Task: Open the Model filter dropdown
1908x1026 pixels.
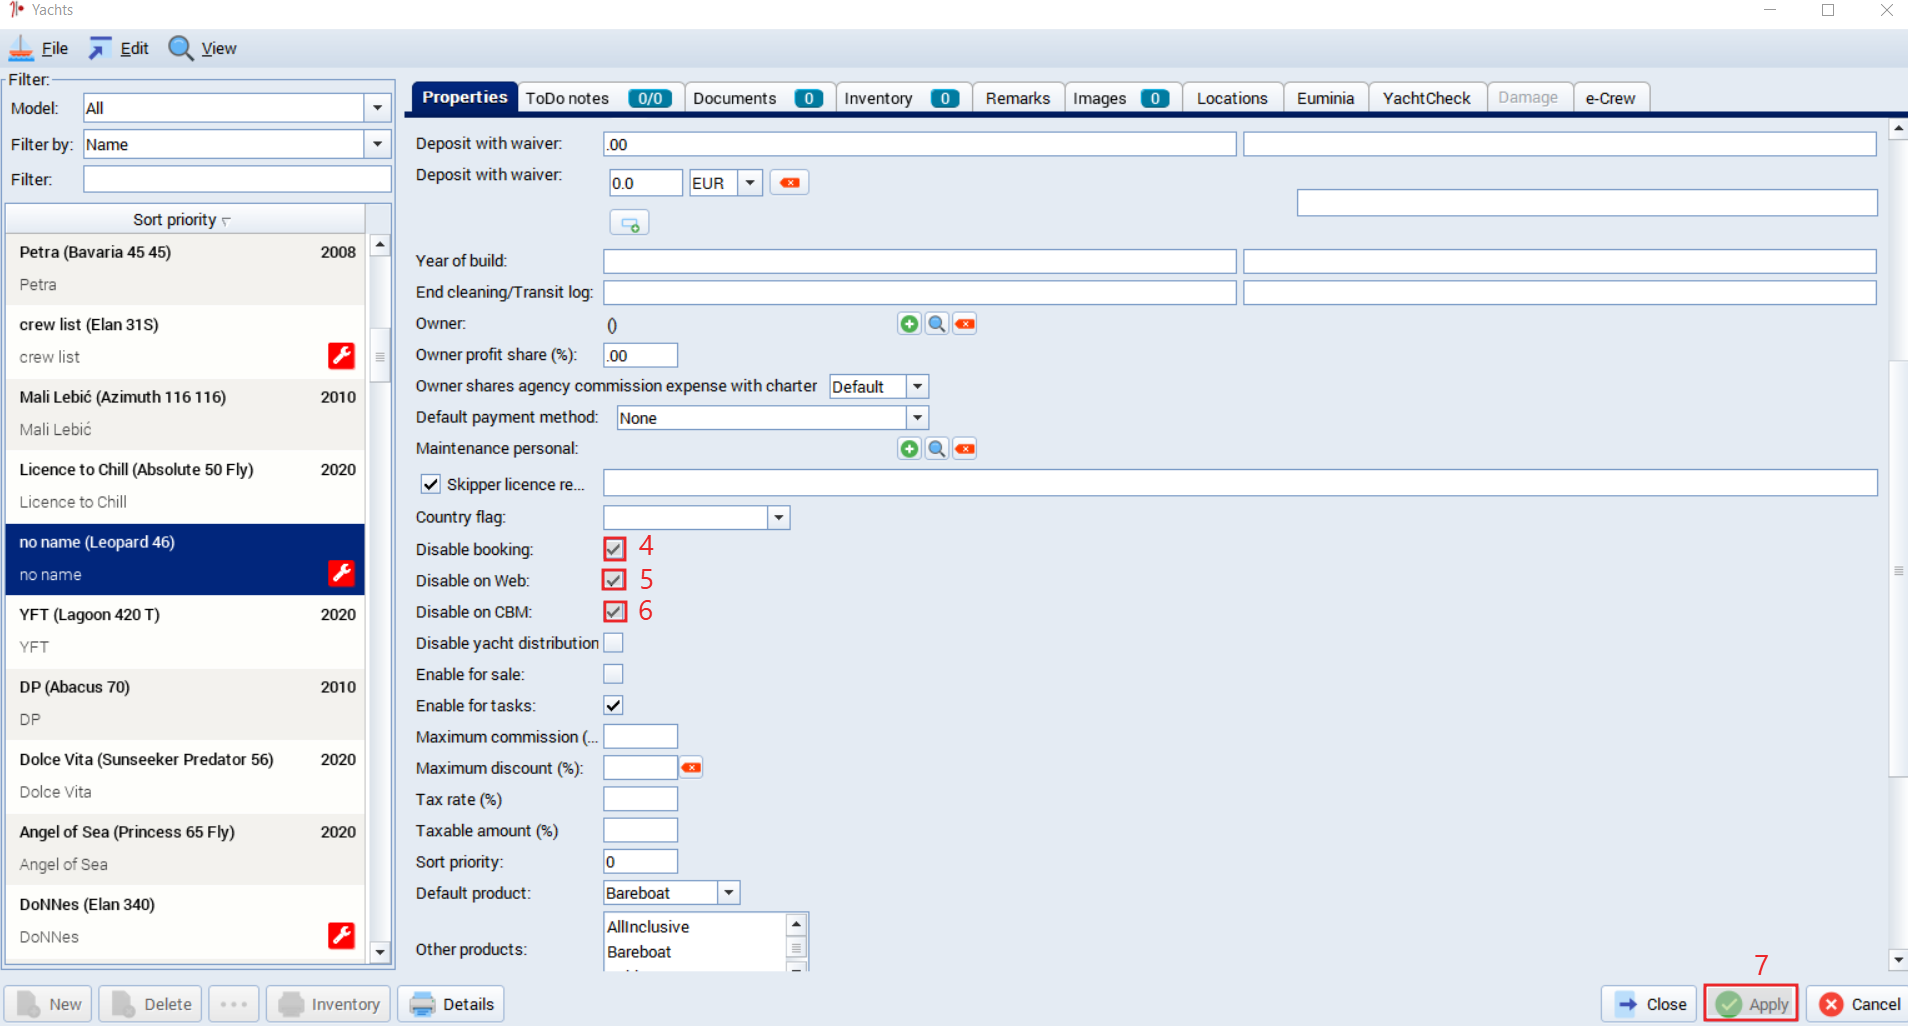Action: [x=377, y=108]
